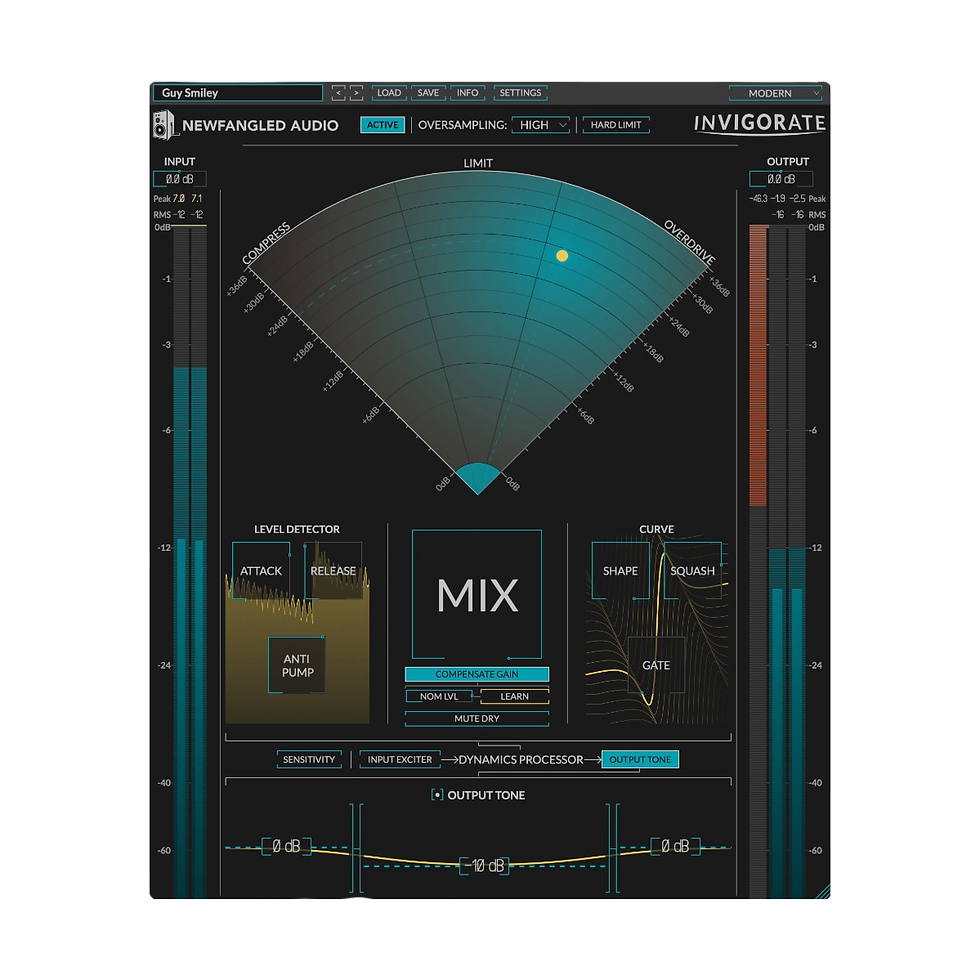Switch to the OUTPUT TONE tab
Screen dimensions: 980x980
640,759
